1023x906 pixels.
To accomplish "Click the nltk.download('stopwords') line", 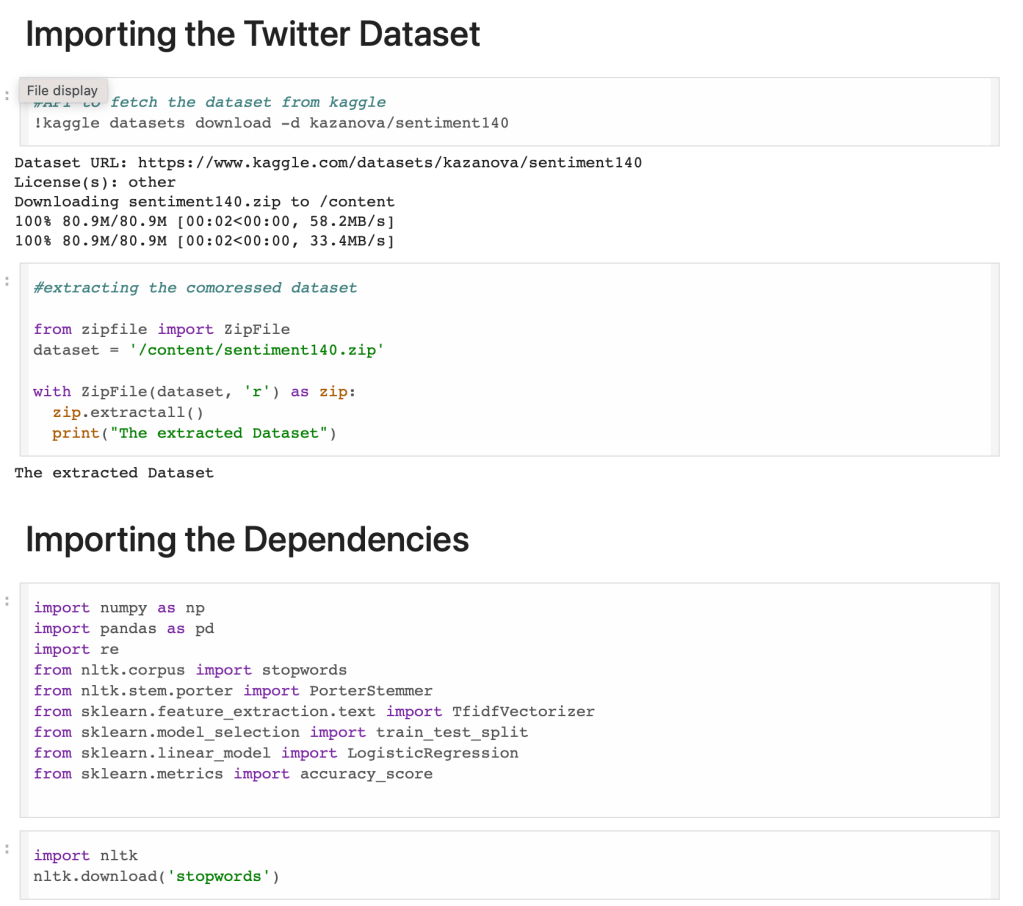I will [x=156, y=877].
